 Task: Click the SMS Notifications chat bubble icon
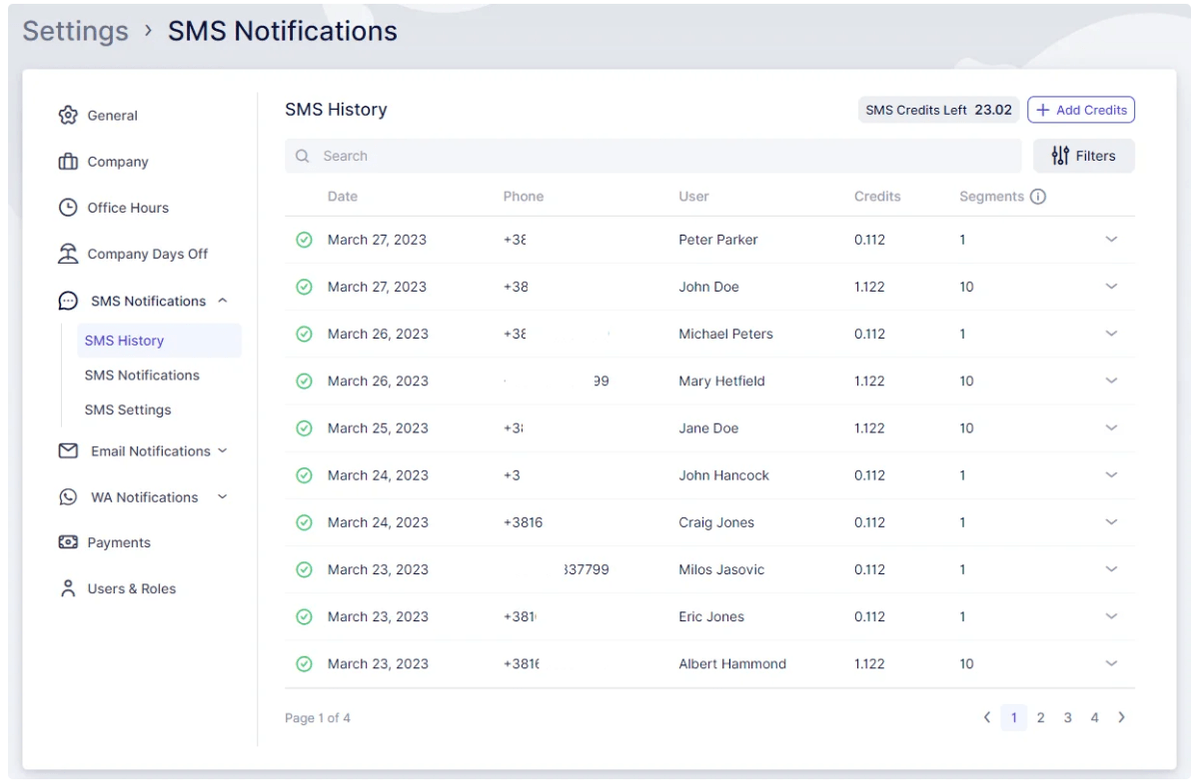pos(68,301)
